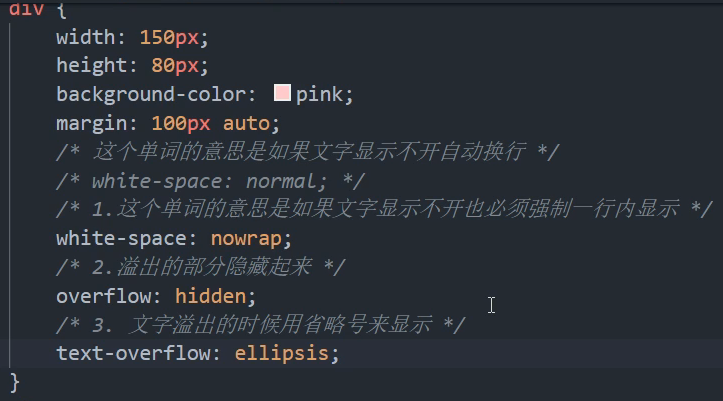Click the ellipsis value
The image size is (723, 401).
point(282,354)
